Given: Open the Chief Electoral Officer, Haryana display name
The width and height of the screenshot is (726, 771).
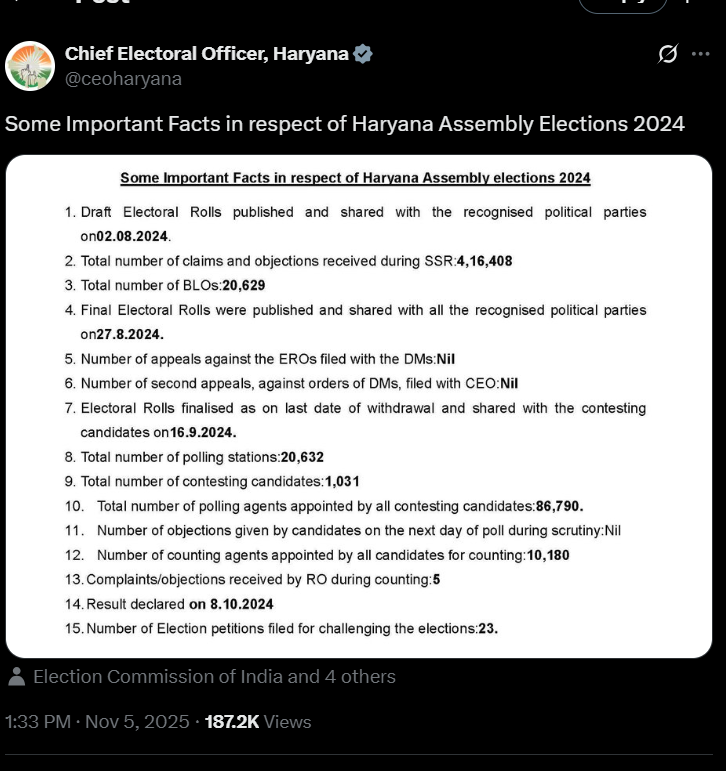Looking at the screenshot, I should click(x=206, y=54).
